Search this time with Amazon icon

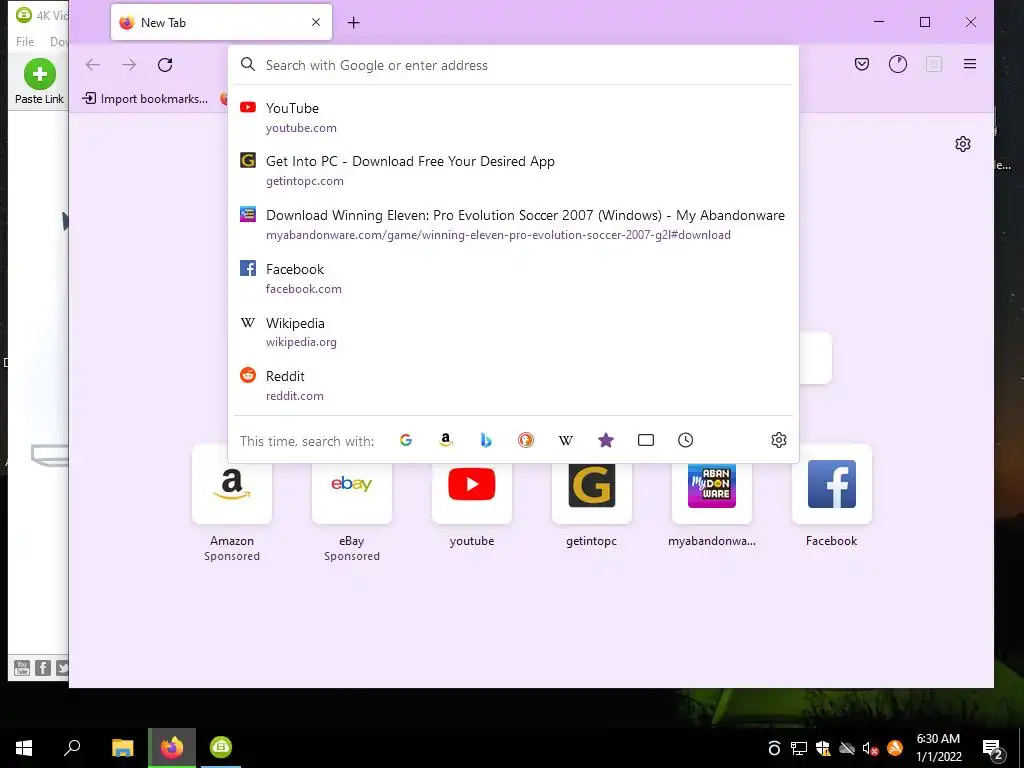(x=446, y=440)
